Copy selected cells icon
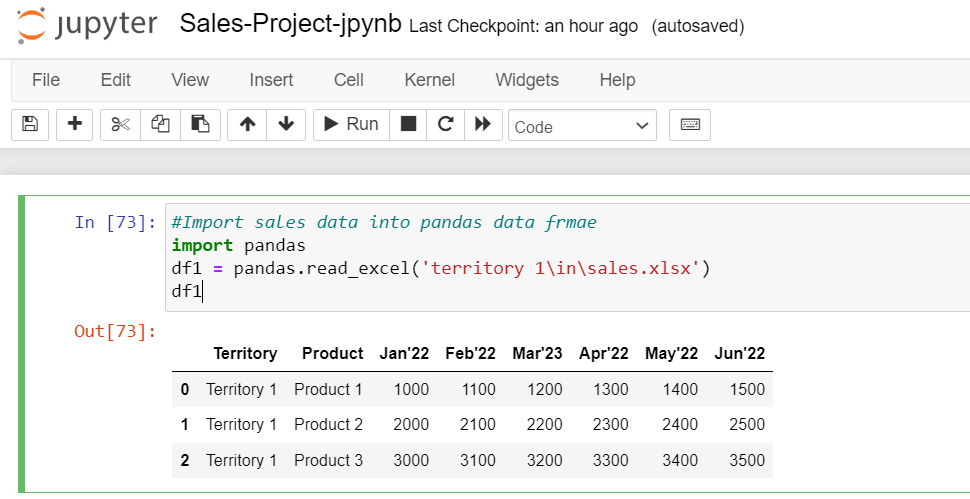The height and width of the screenshot is (499, 970). 160,125
